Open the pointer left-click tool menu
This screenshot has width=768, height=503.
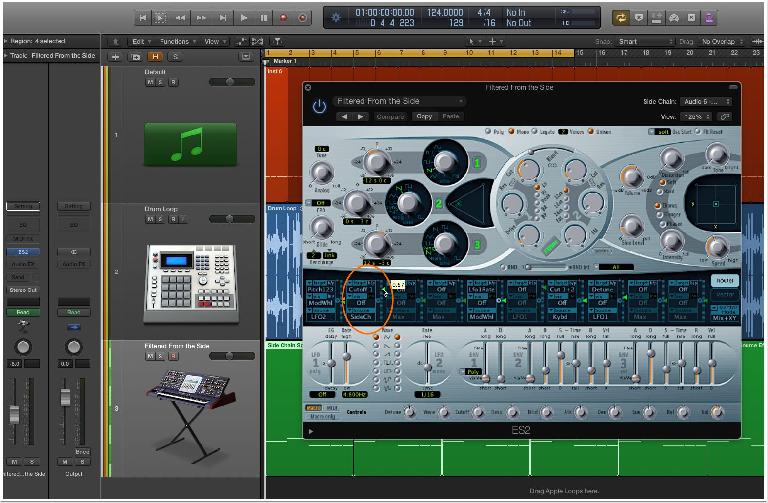coord(473,42)
